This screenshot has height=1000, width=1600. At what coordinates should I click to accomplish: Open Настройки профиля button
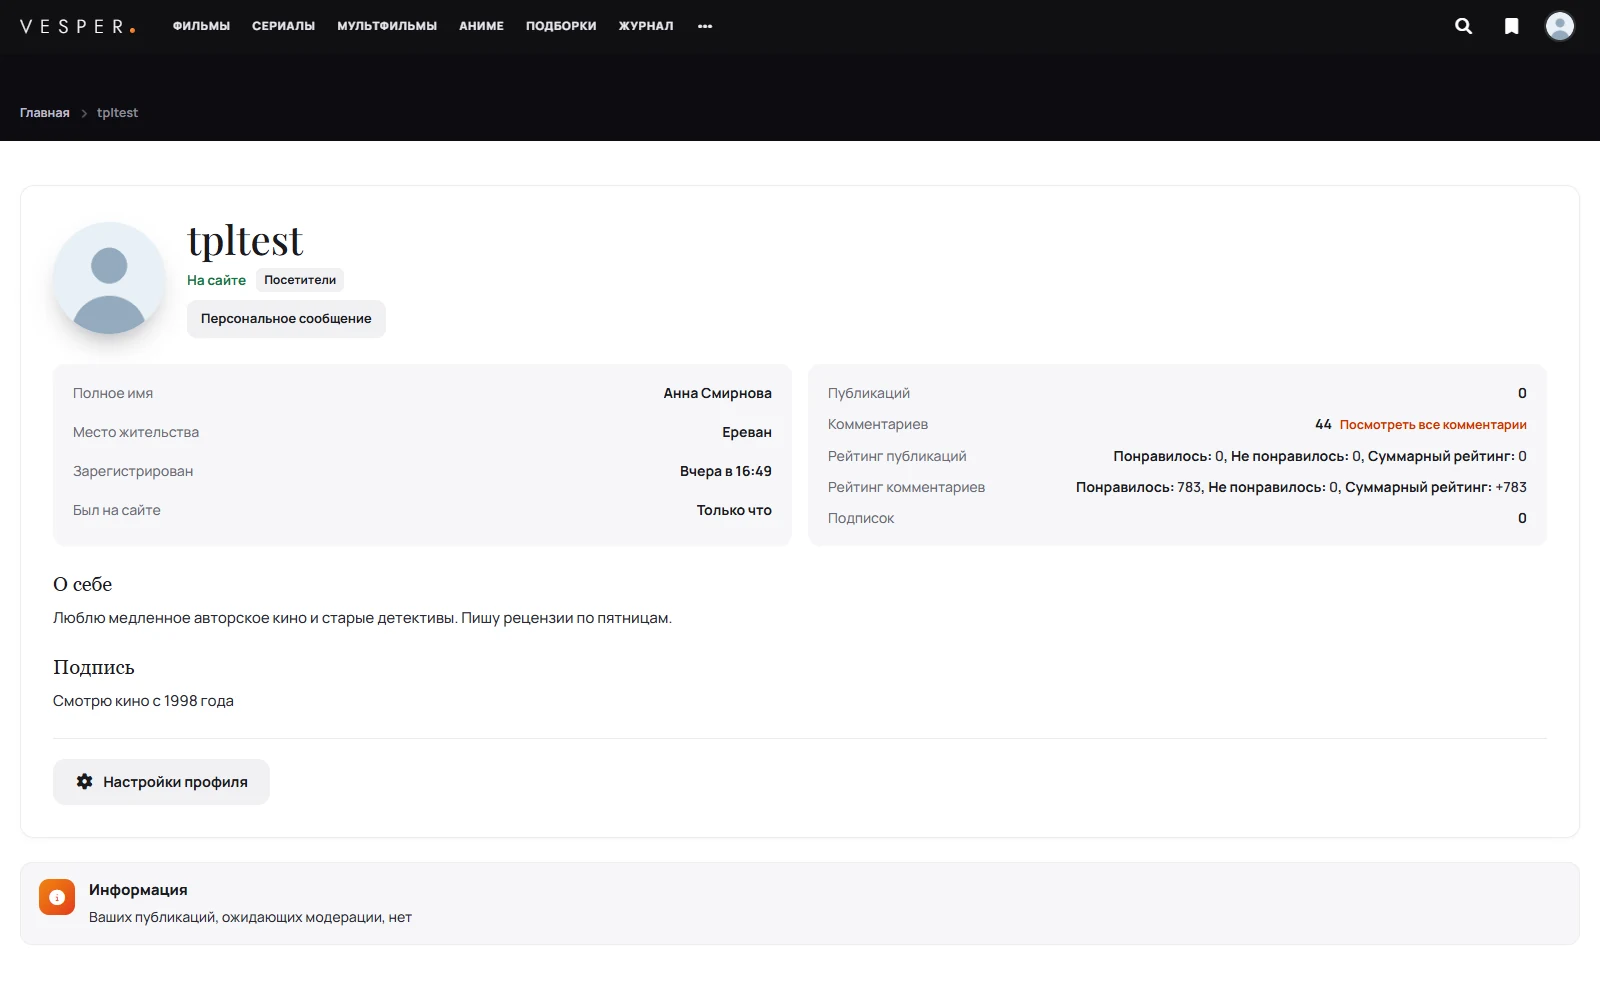(161, 782)
